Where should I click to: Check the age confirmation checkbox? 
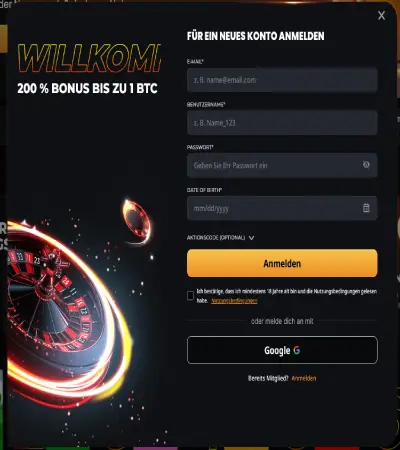click(190, 296)
